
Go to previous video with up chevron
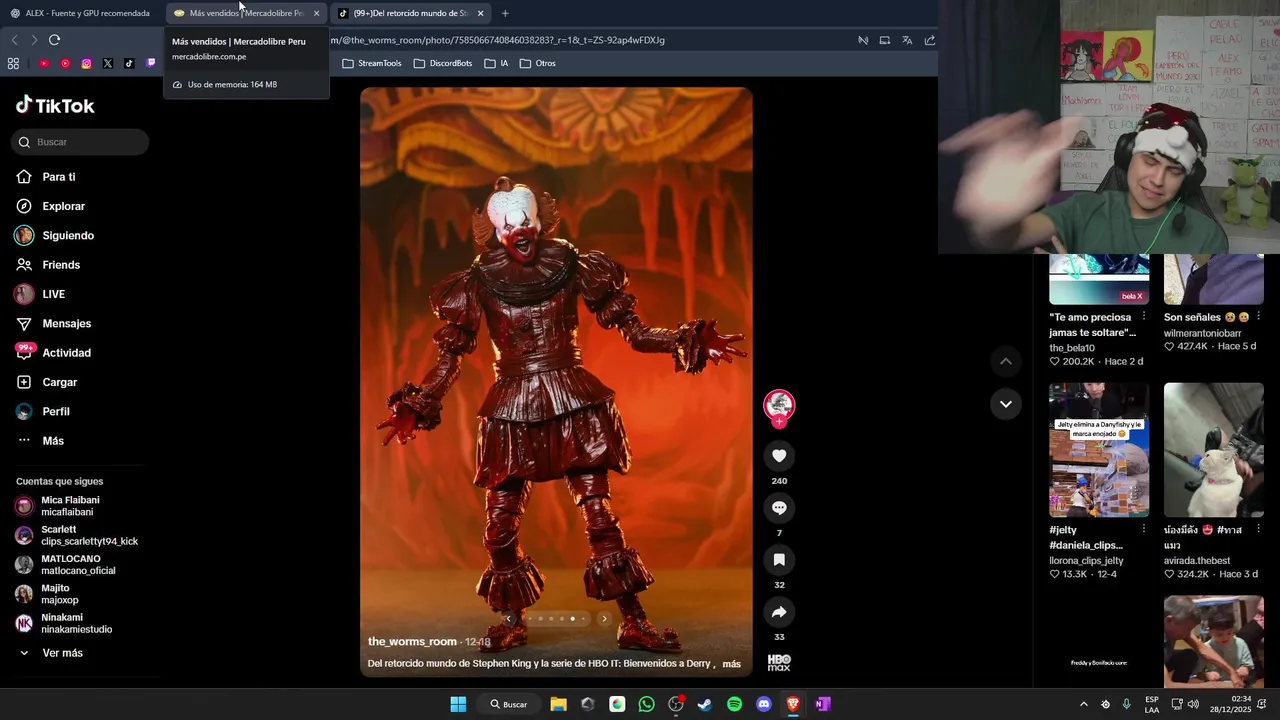point(1006,361)
